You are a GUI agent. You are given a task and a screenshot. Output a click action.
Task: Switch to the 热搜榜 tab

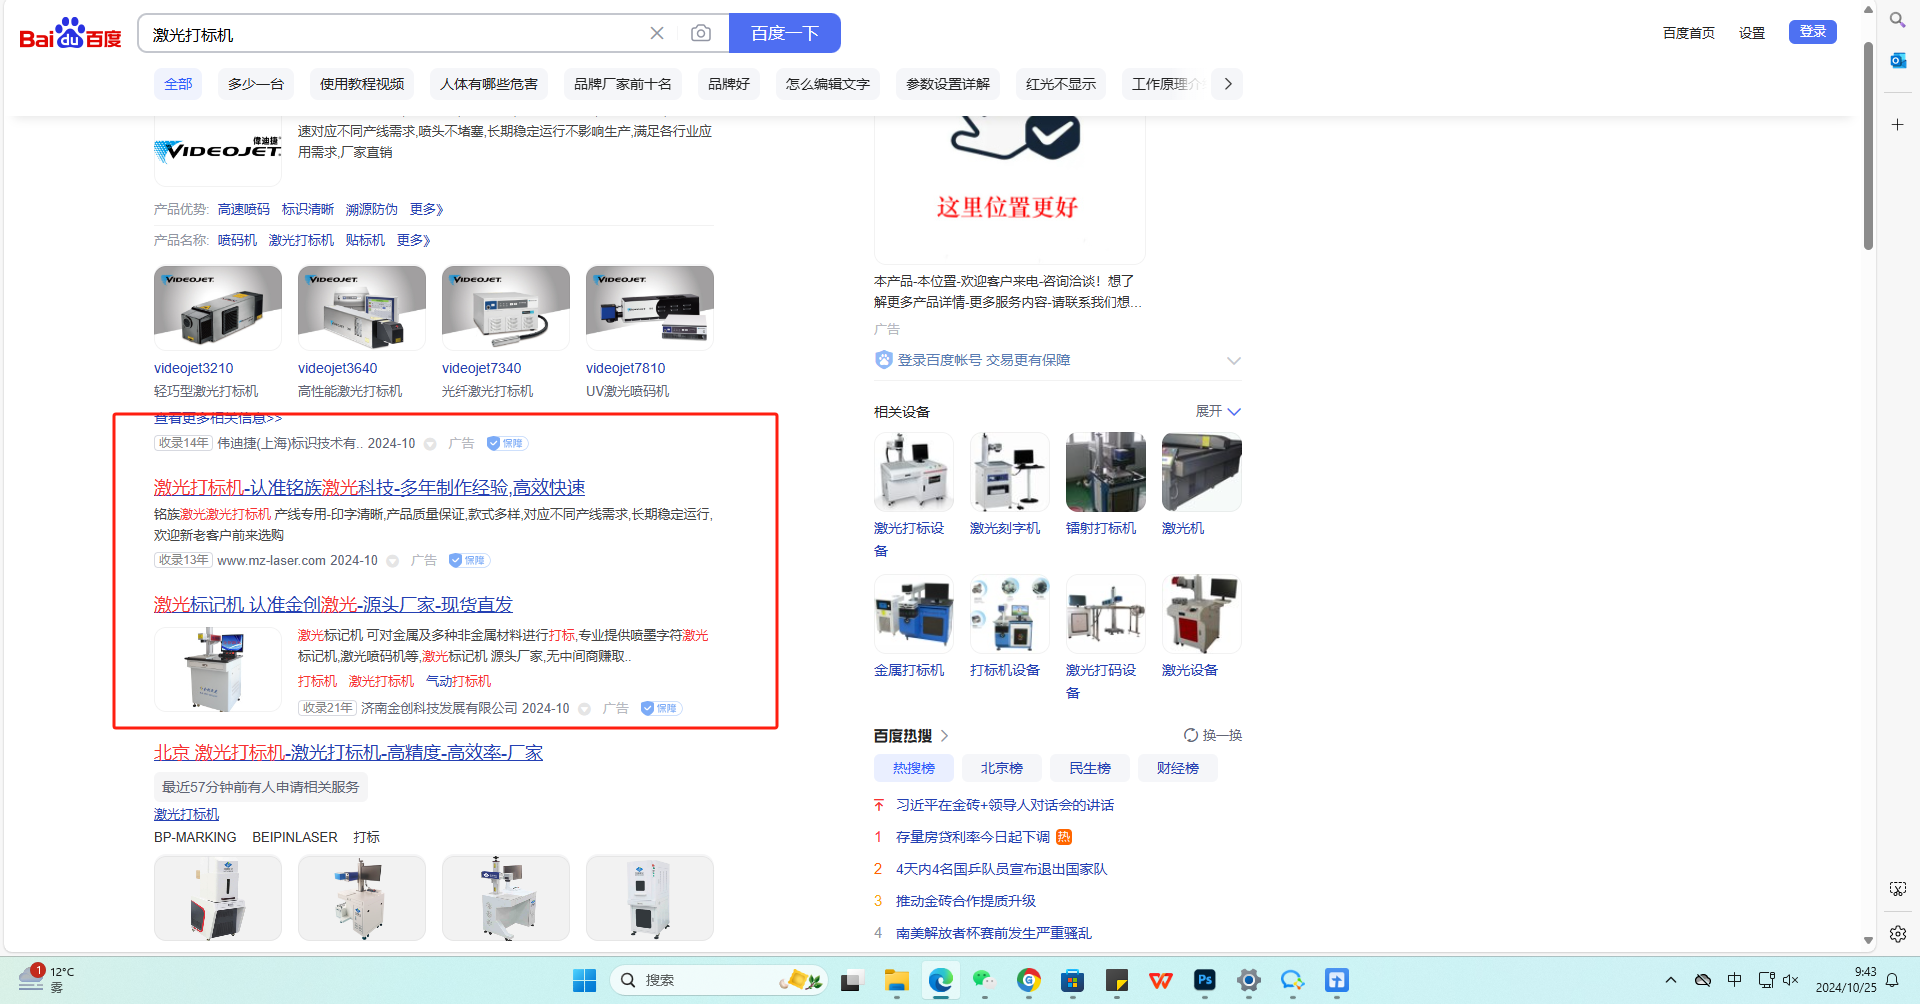[x=914, y=768]
